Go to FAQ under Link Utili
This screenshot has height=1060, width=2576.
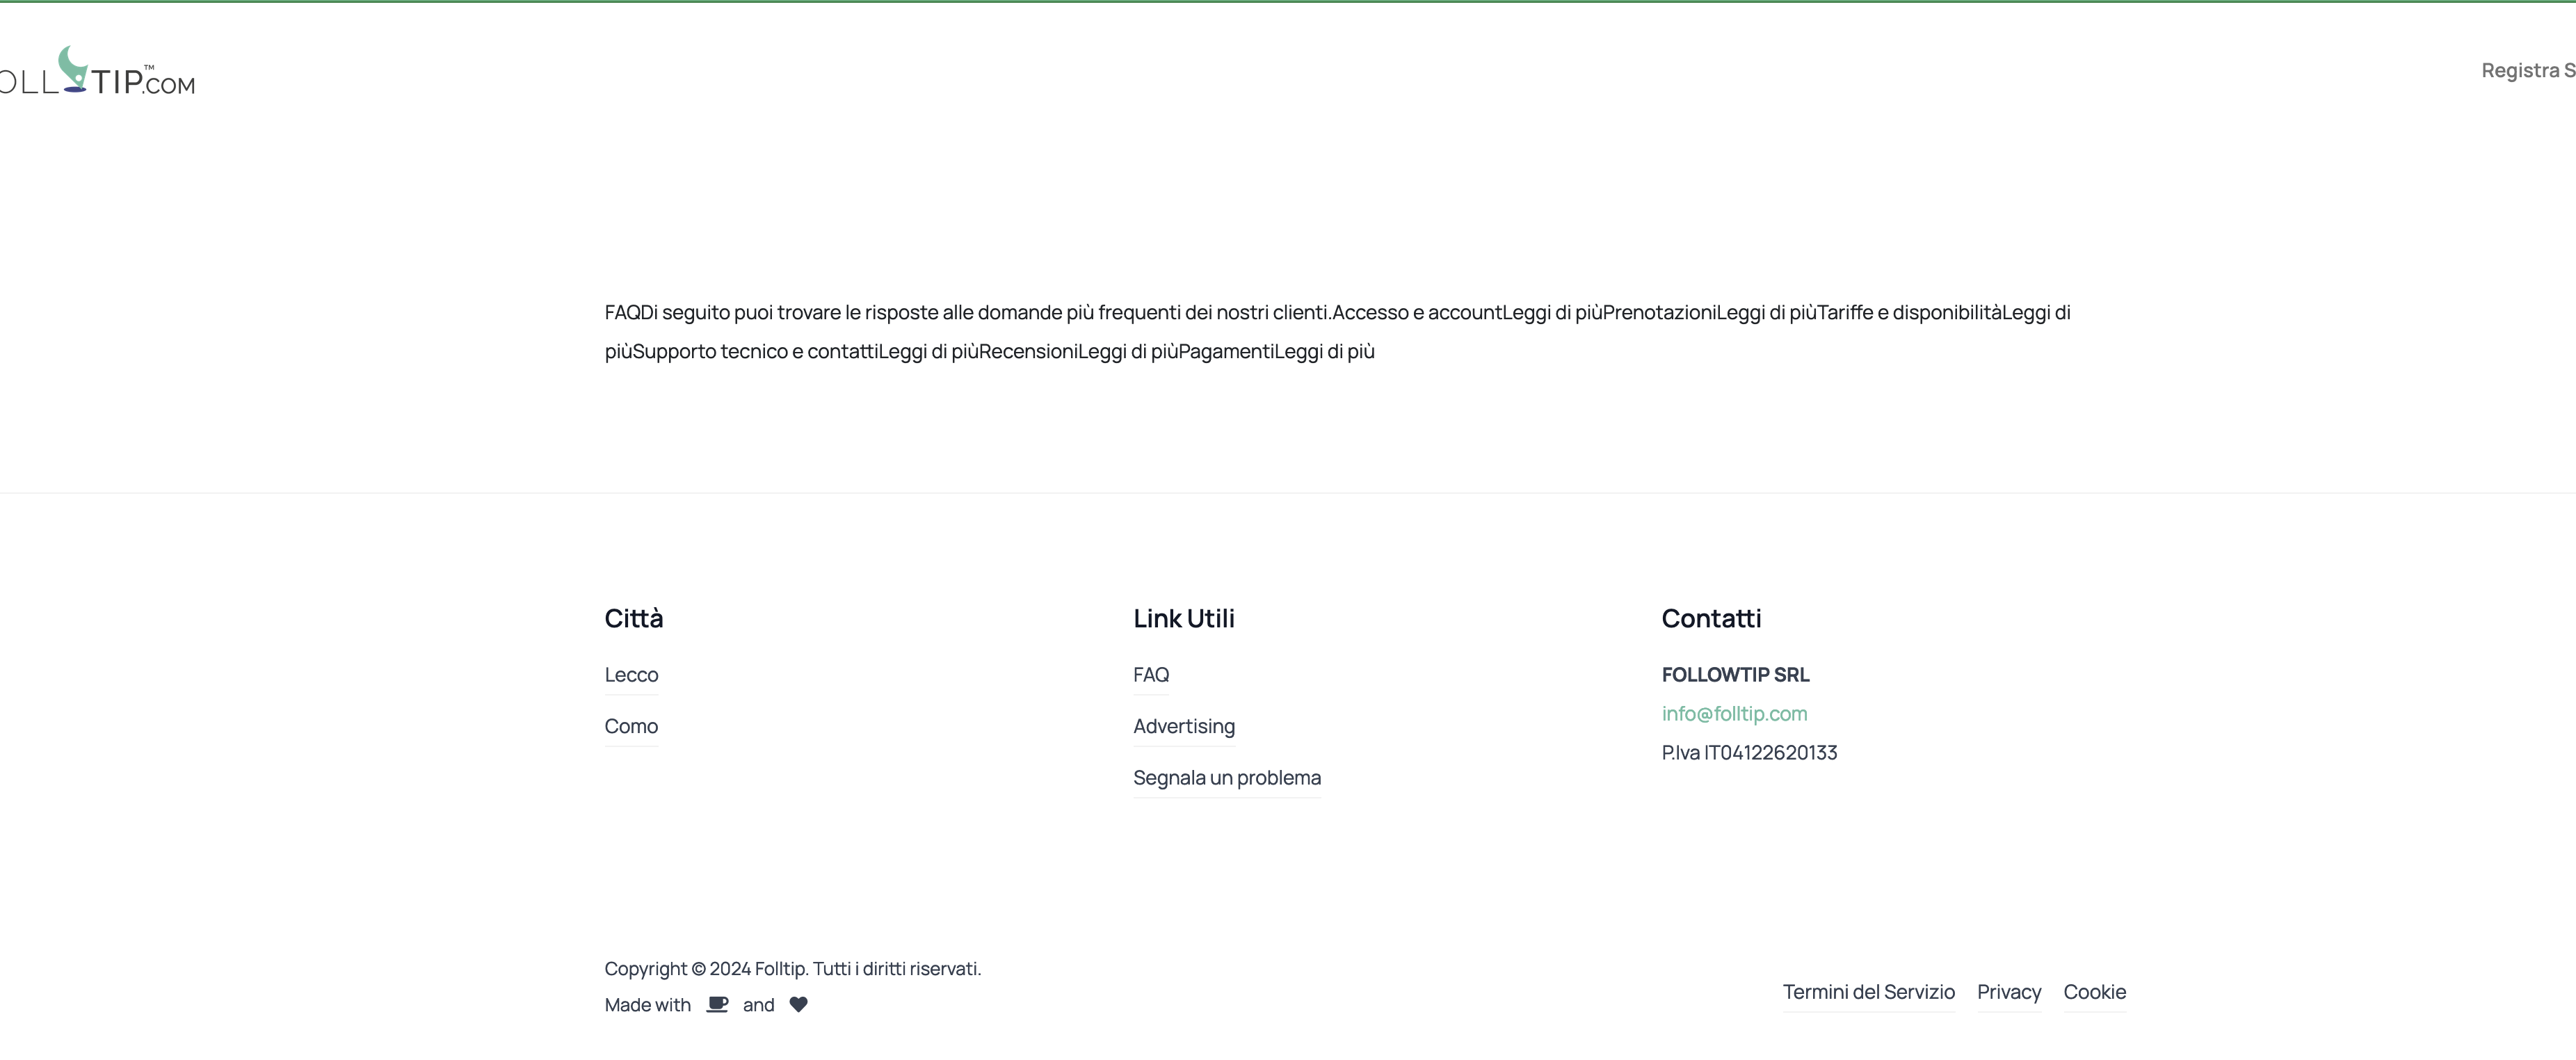tap(1151, 675)
